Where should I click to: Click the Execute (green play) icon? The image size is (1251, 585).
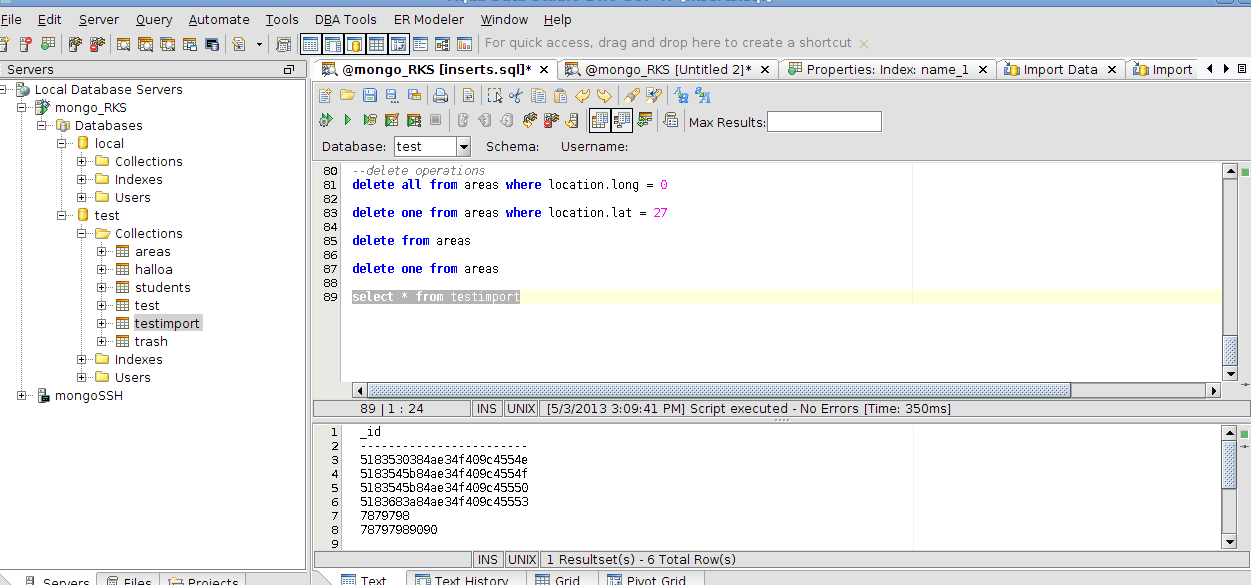point(347,121)
